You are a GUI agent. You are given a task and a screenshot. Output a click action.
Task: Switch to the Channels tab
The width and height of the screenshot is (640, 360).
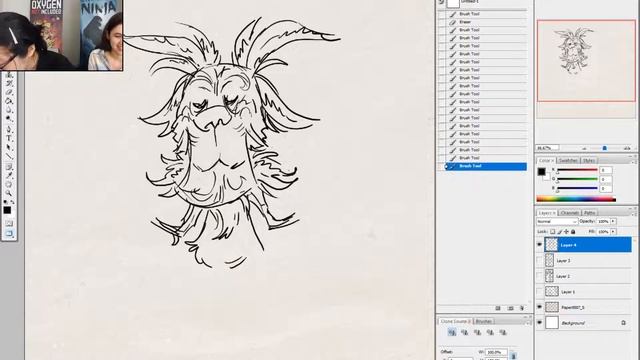(569, 213)
